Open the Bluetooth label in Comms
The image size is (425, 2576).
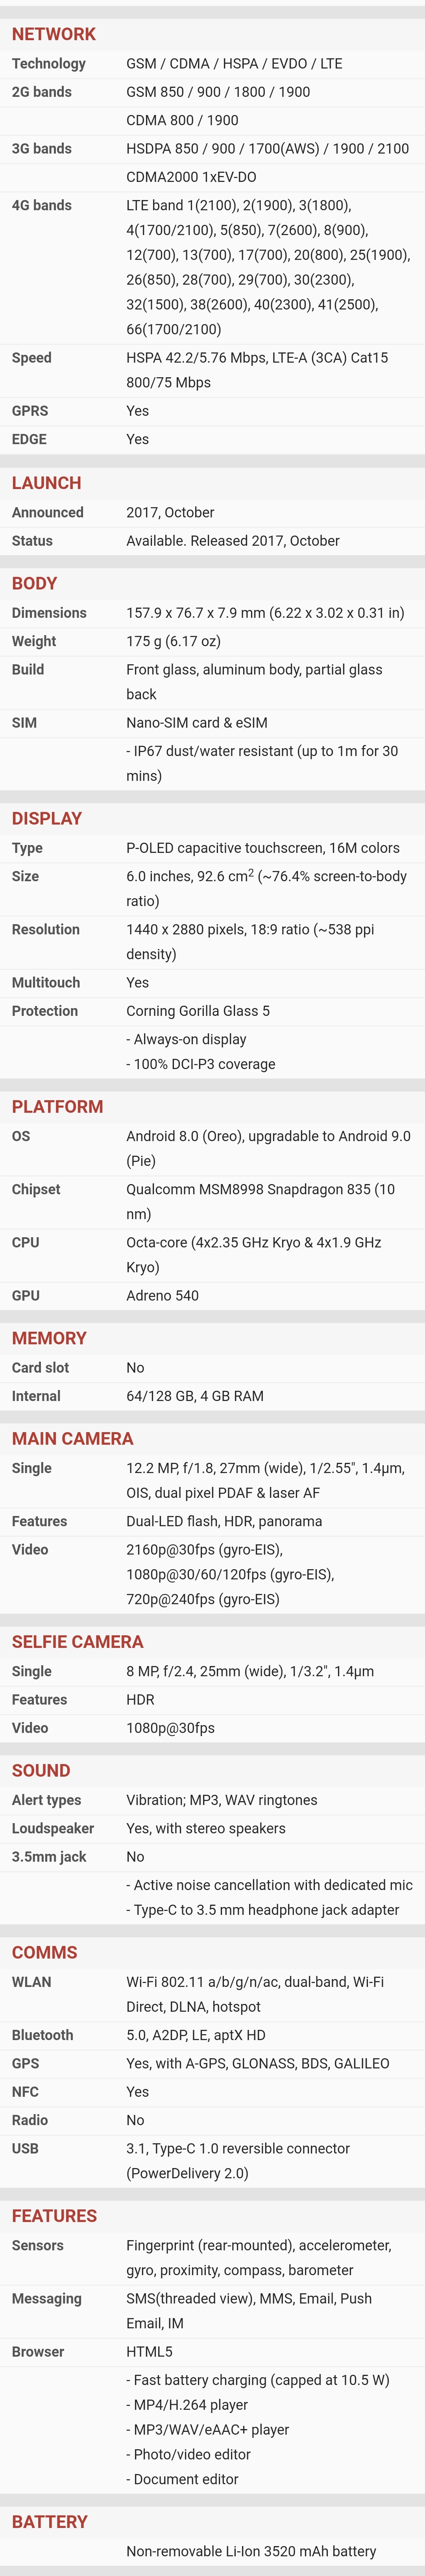[42, 2035]
